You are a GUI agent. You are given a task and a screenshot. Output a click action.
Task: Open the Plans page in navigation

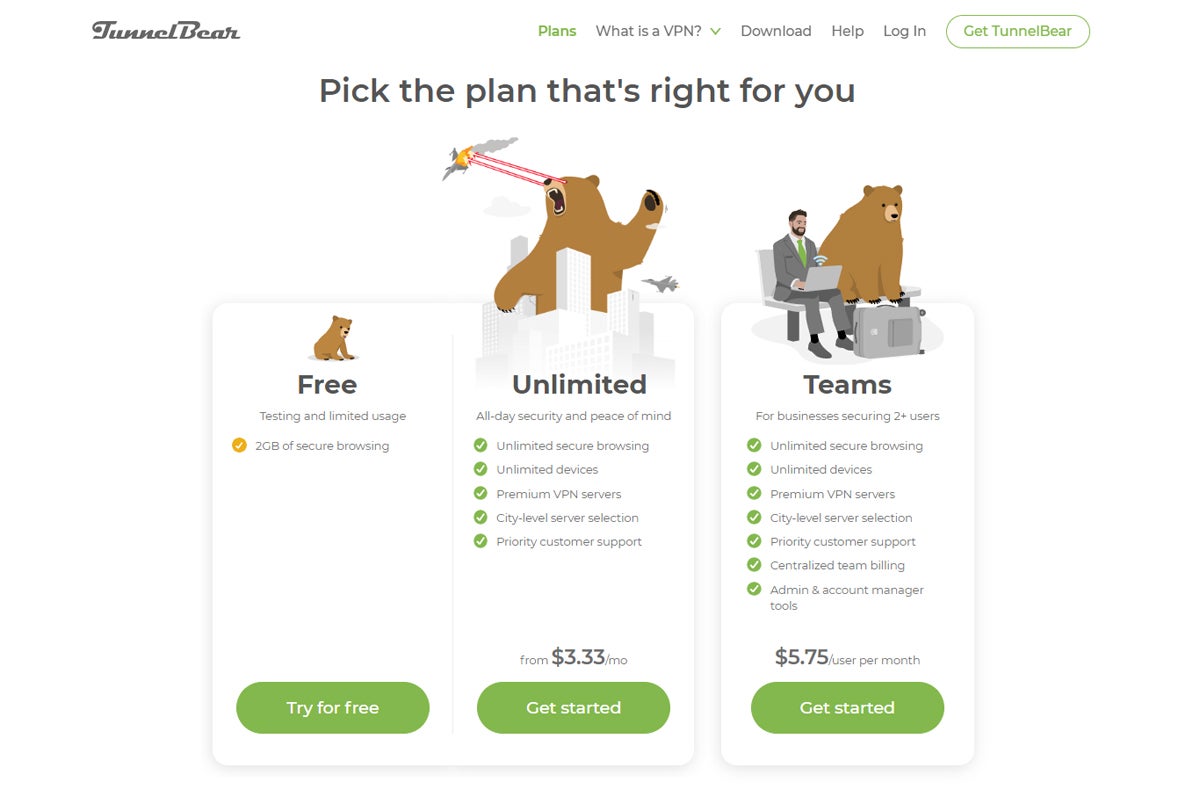[x=557, y=31]
